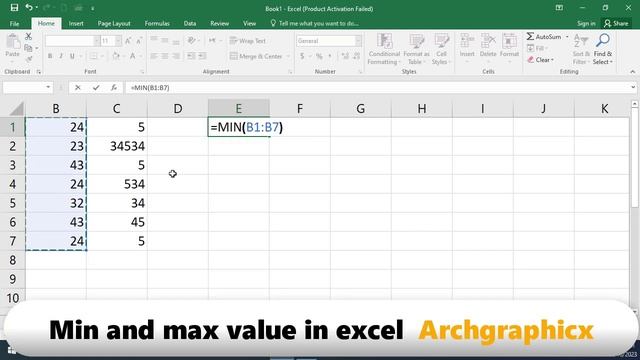Open Format as Table gallery
The image size is (640, 360).
pyautogui.click(x=416, y=49)
